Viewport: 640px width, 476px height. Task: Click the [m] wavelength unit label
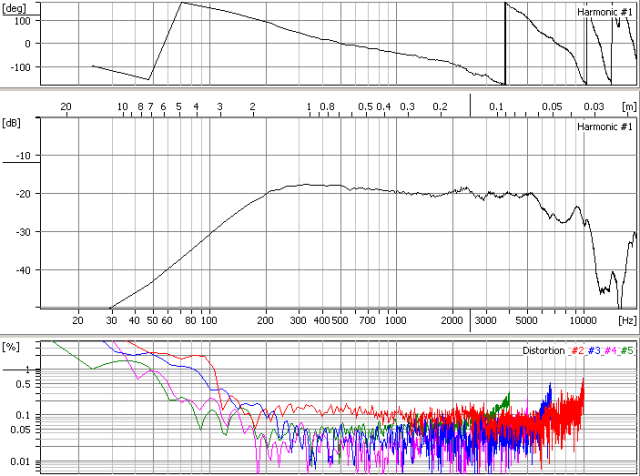(x=627, y=106)
